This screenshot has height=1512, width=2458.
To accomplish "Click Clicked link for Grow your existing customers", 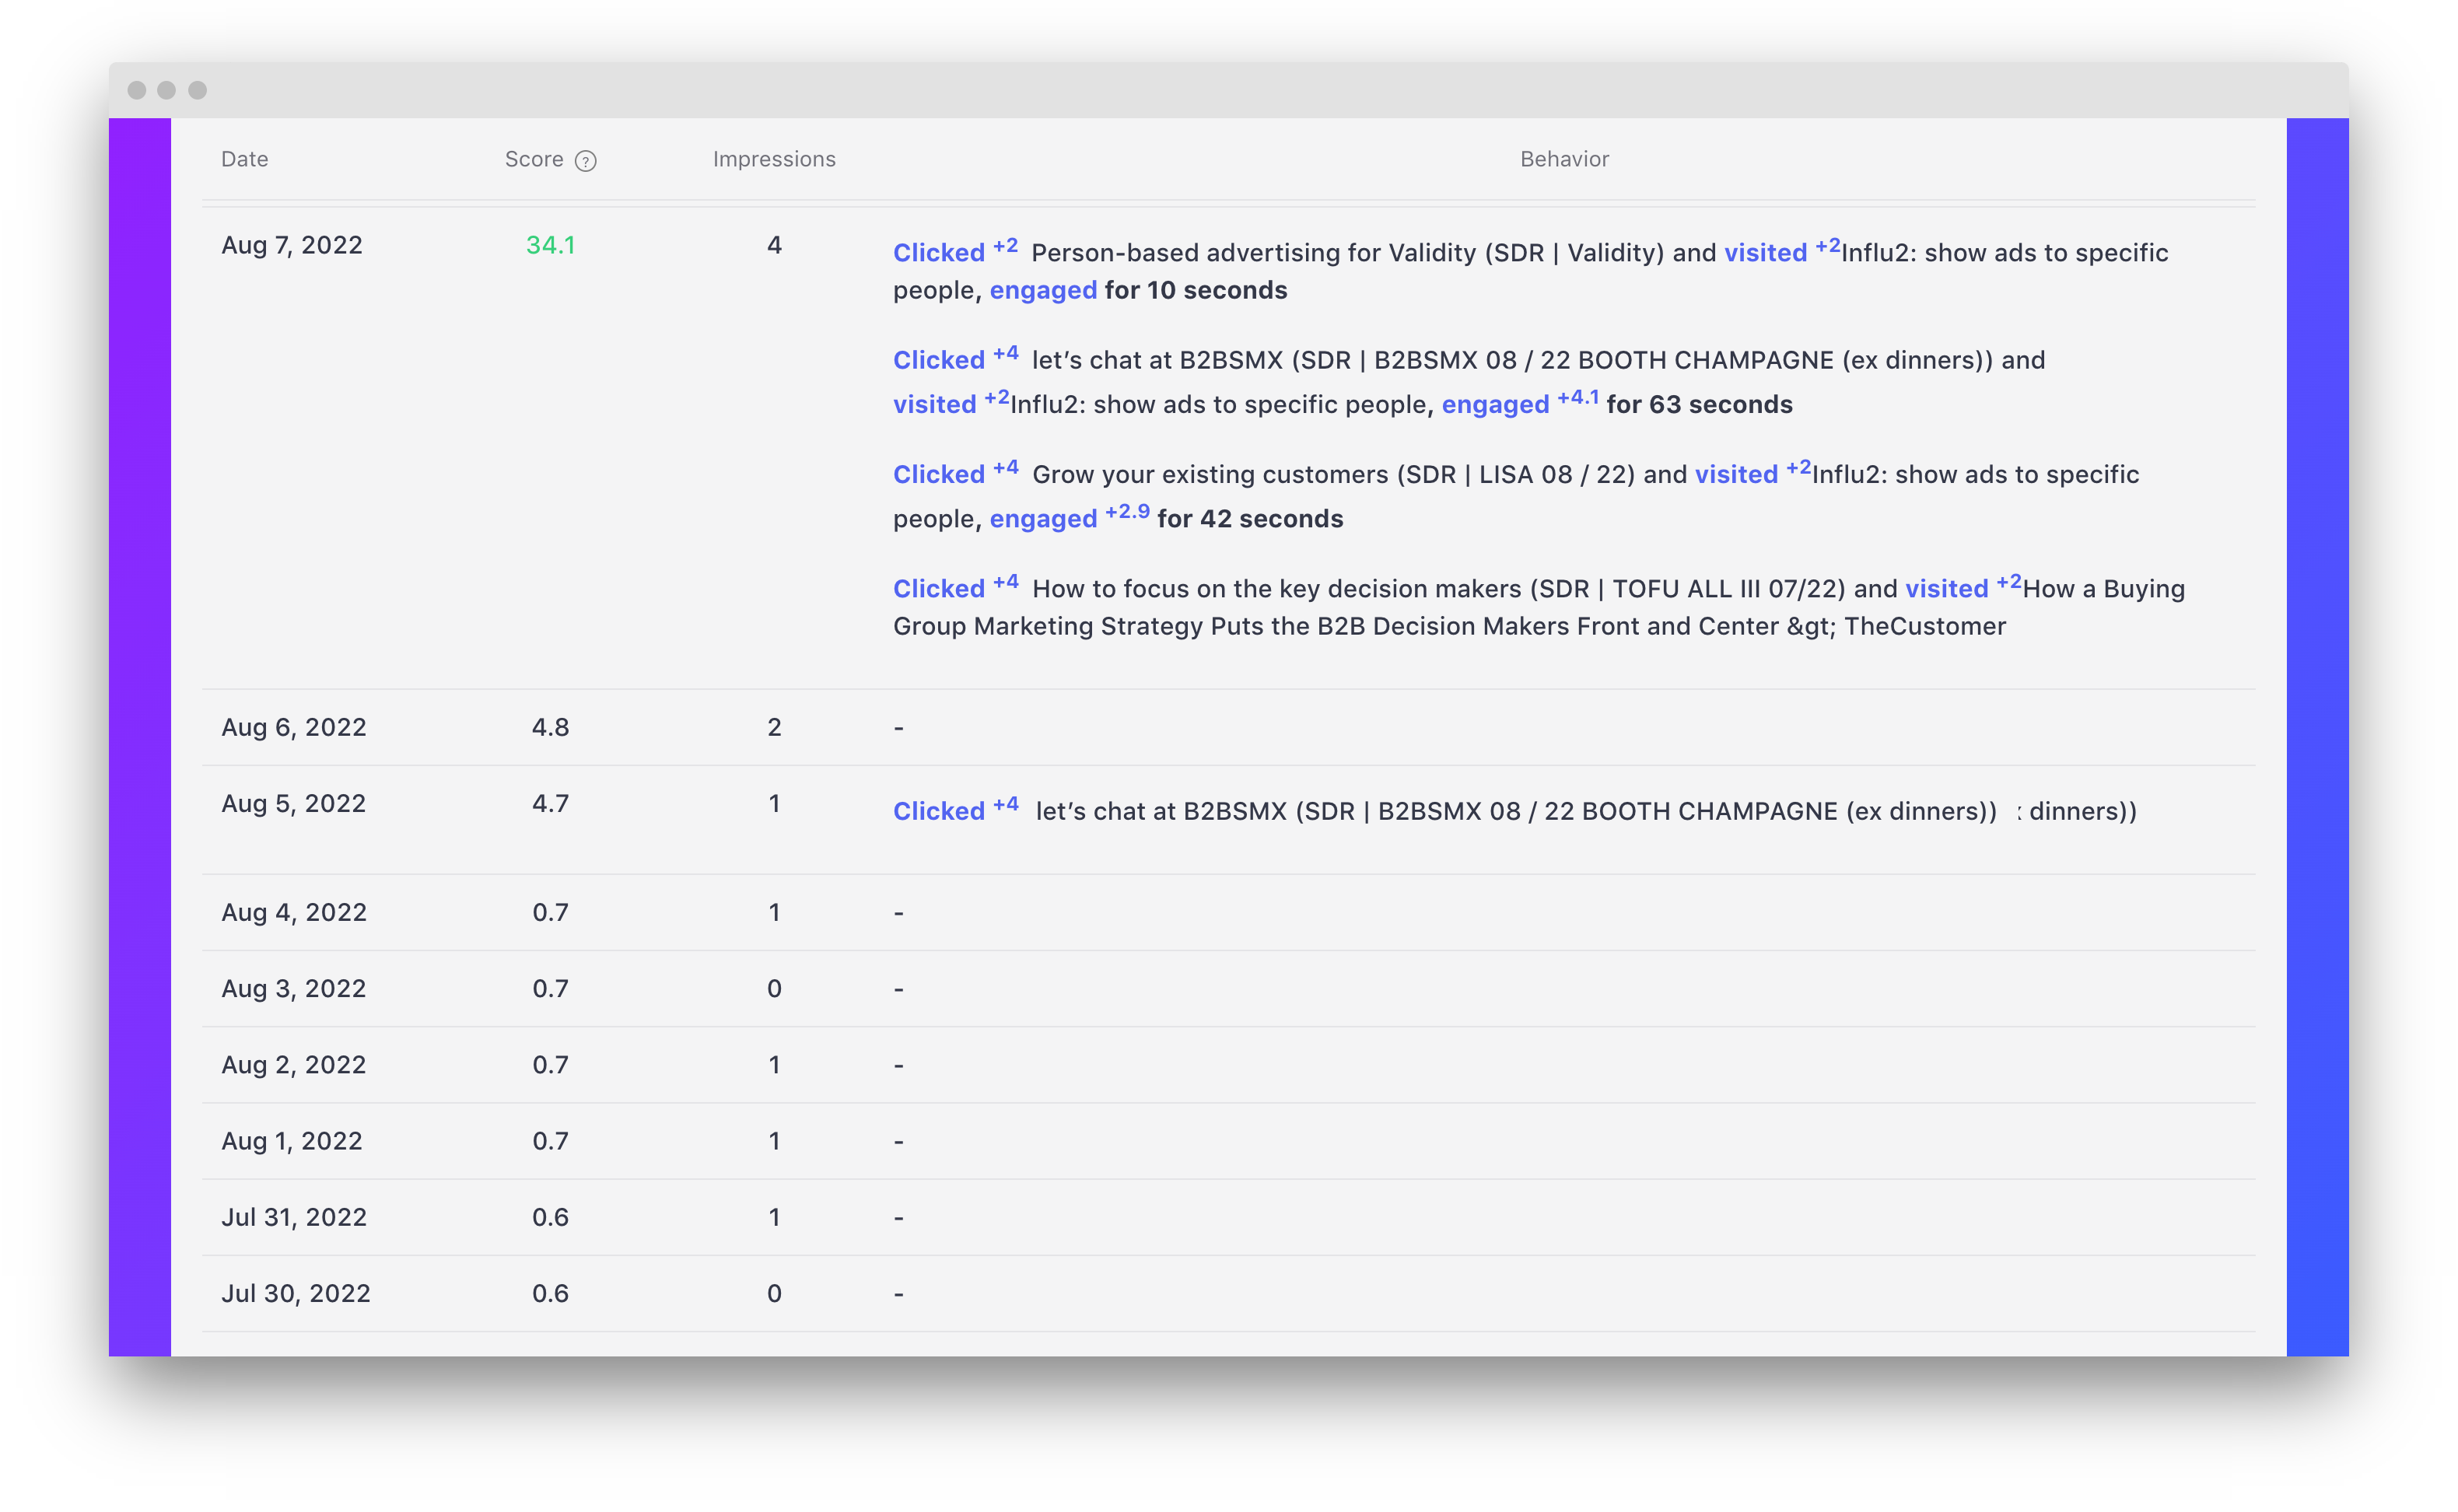I will click(938, 475).
